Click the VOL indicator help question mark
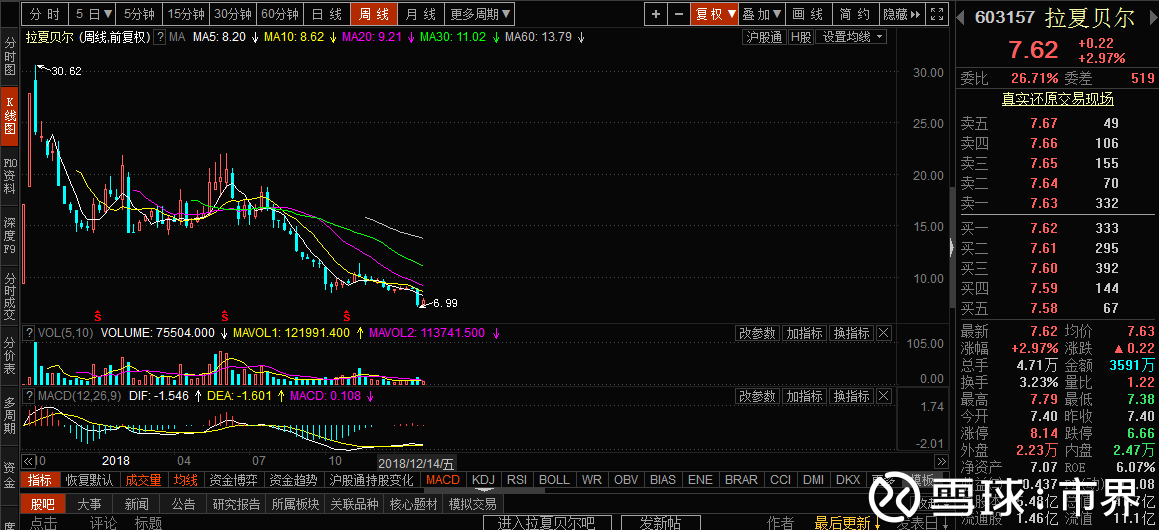This screenshot has width=1159, height=530. pos(30,333)
